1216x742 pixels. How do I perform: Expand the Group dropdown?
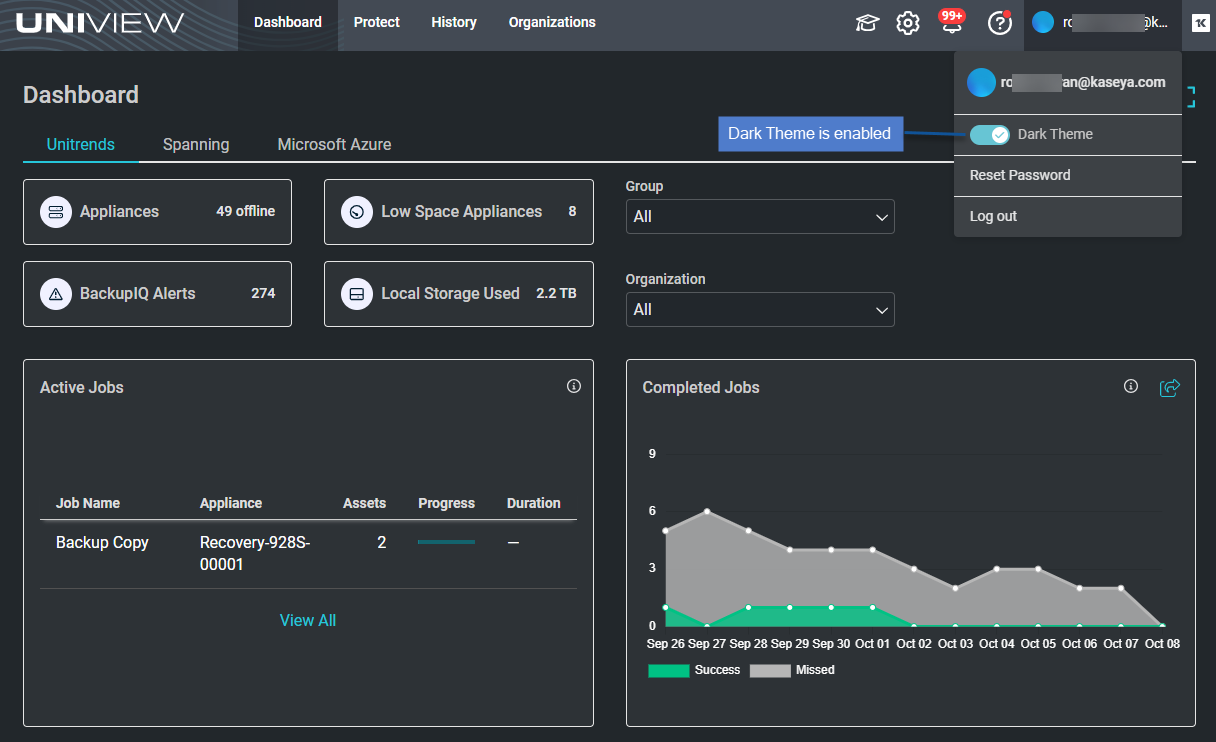pyautogui.click(x=760, y=216)
